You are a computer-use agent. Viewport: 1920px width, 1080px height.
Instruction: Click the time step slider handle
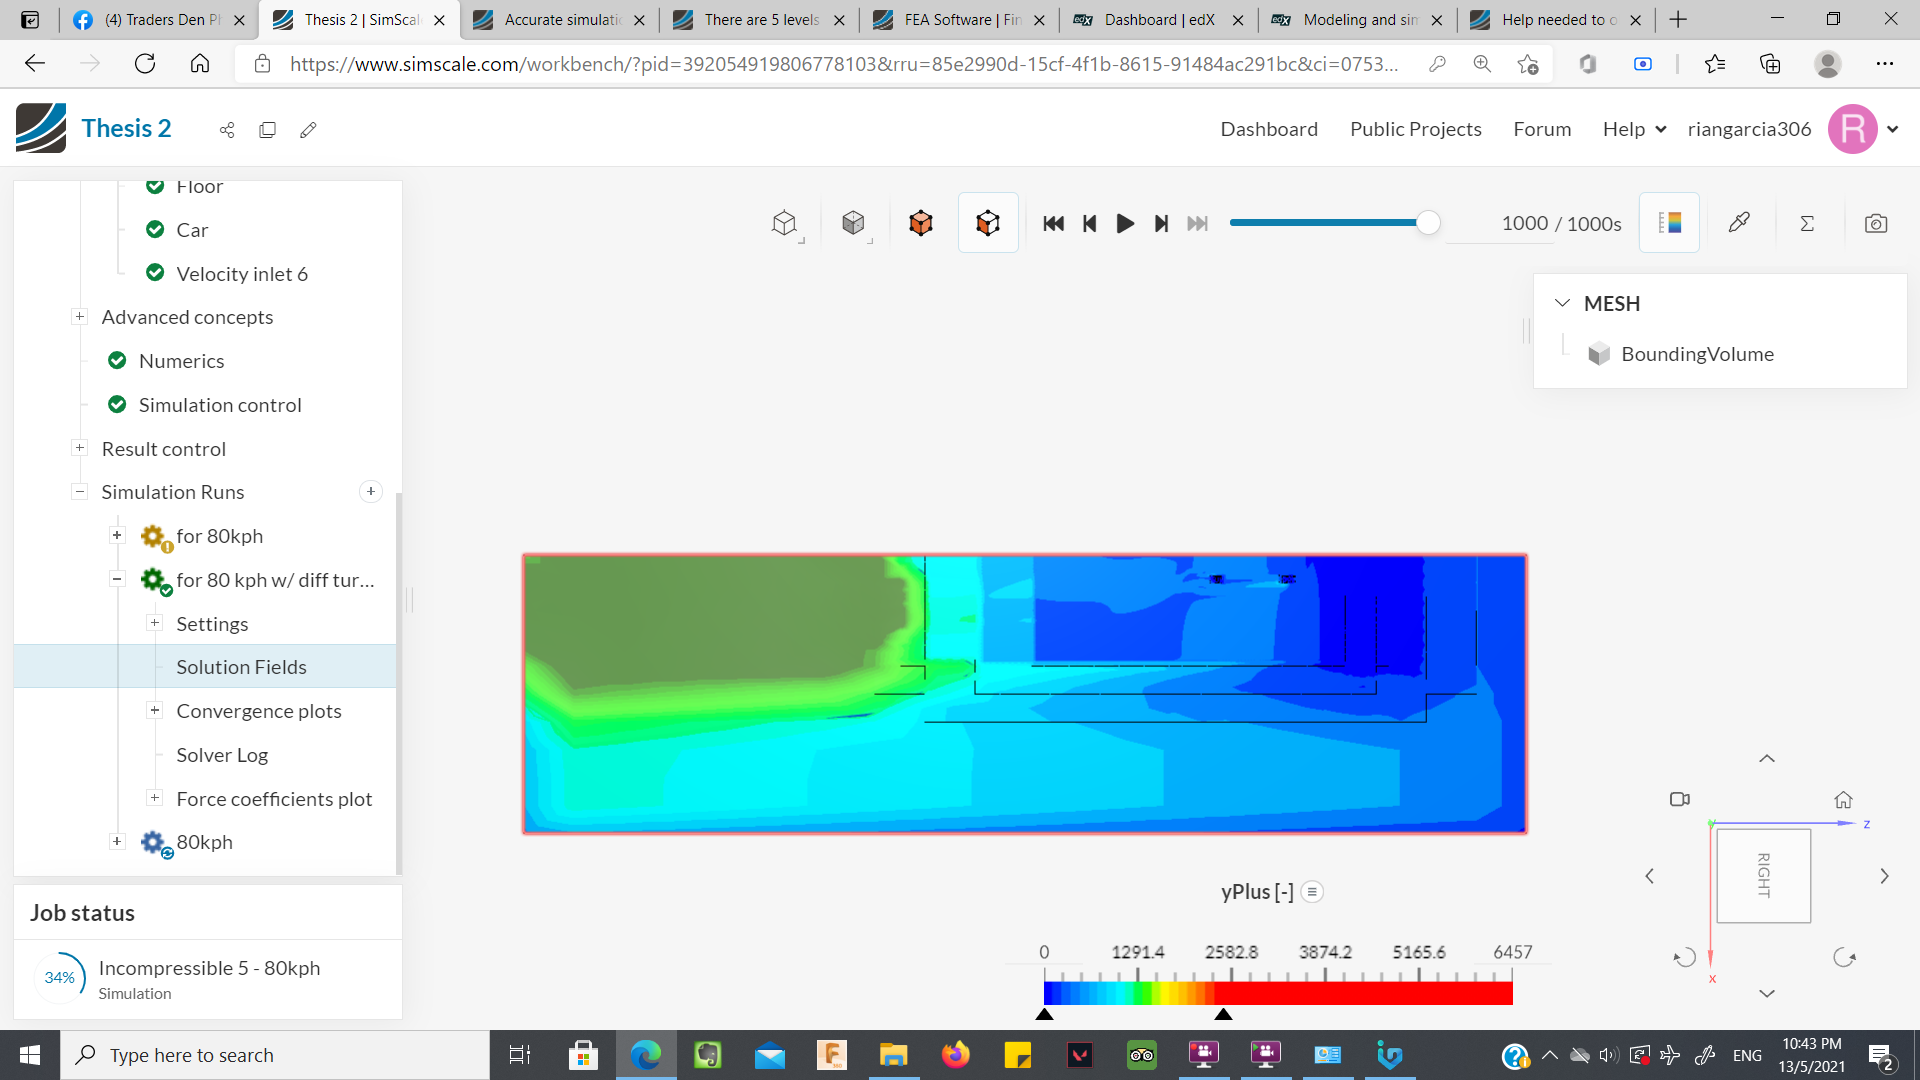click(1428, 223)
